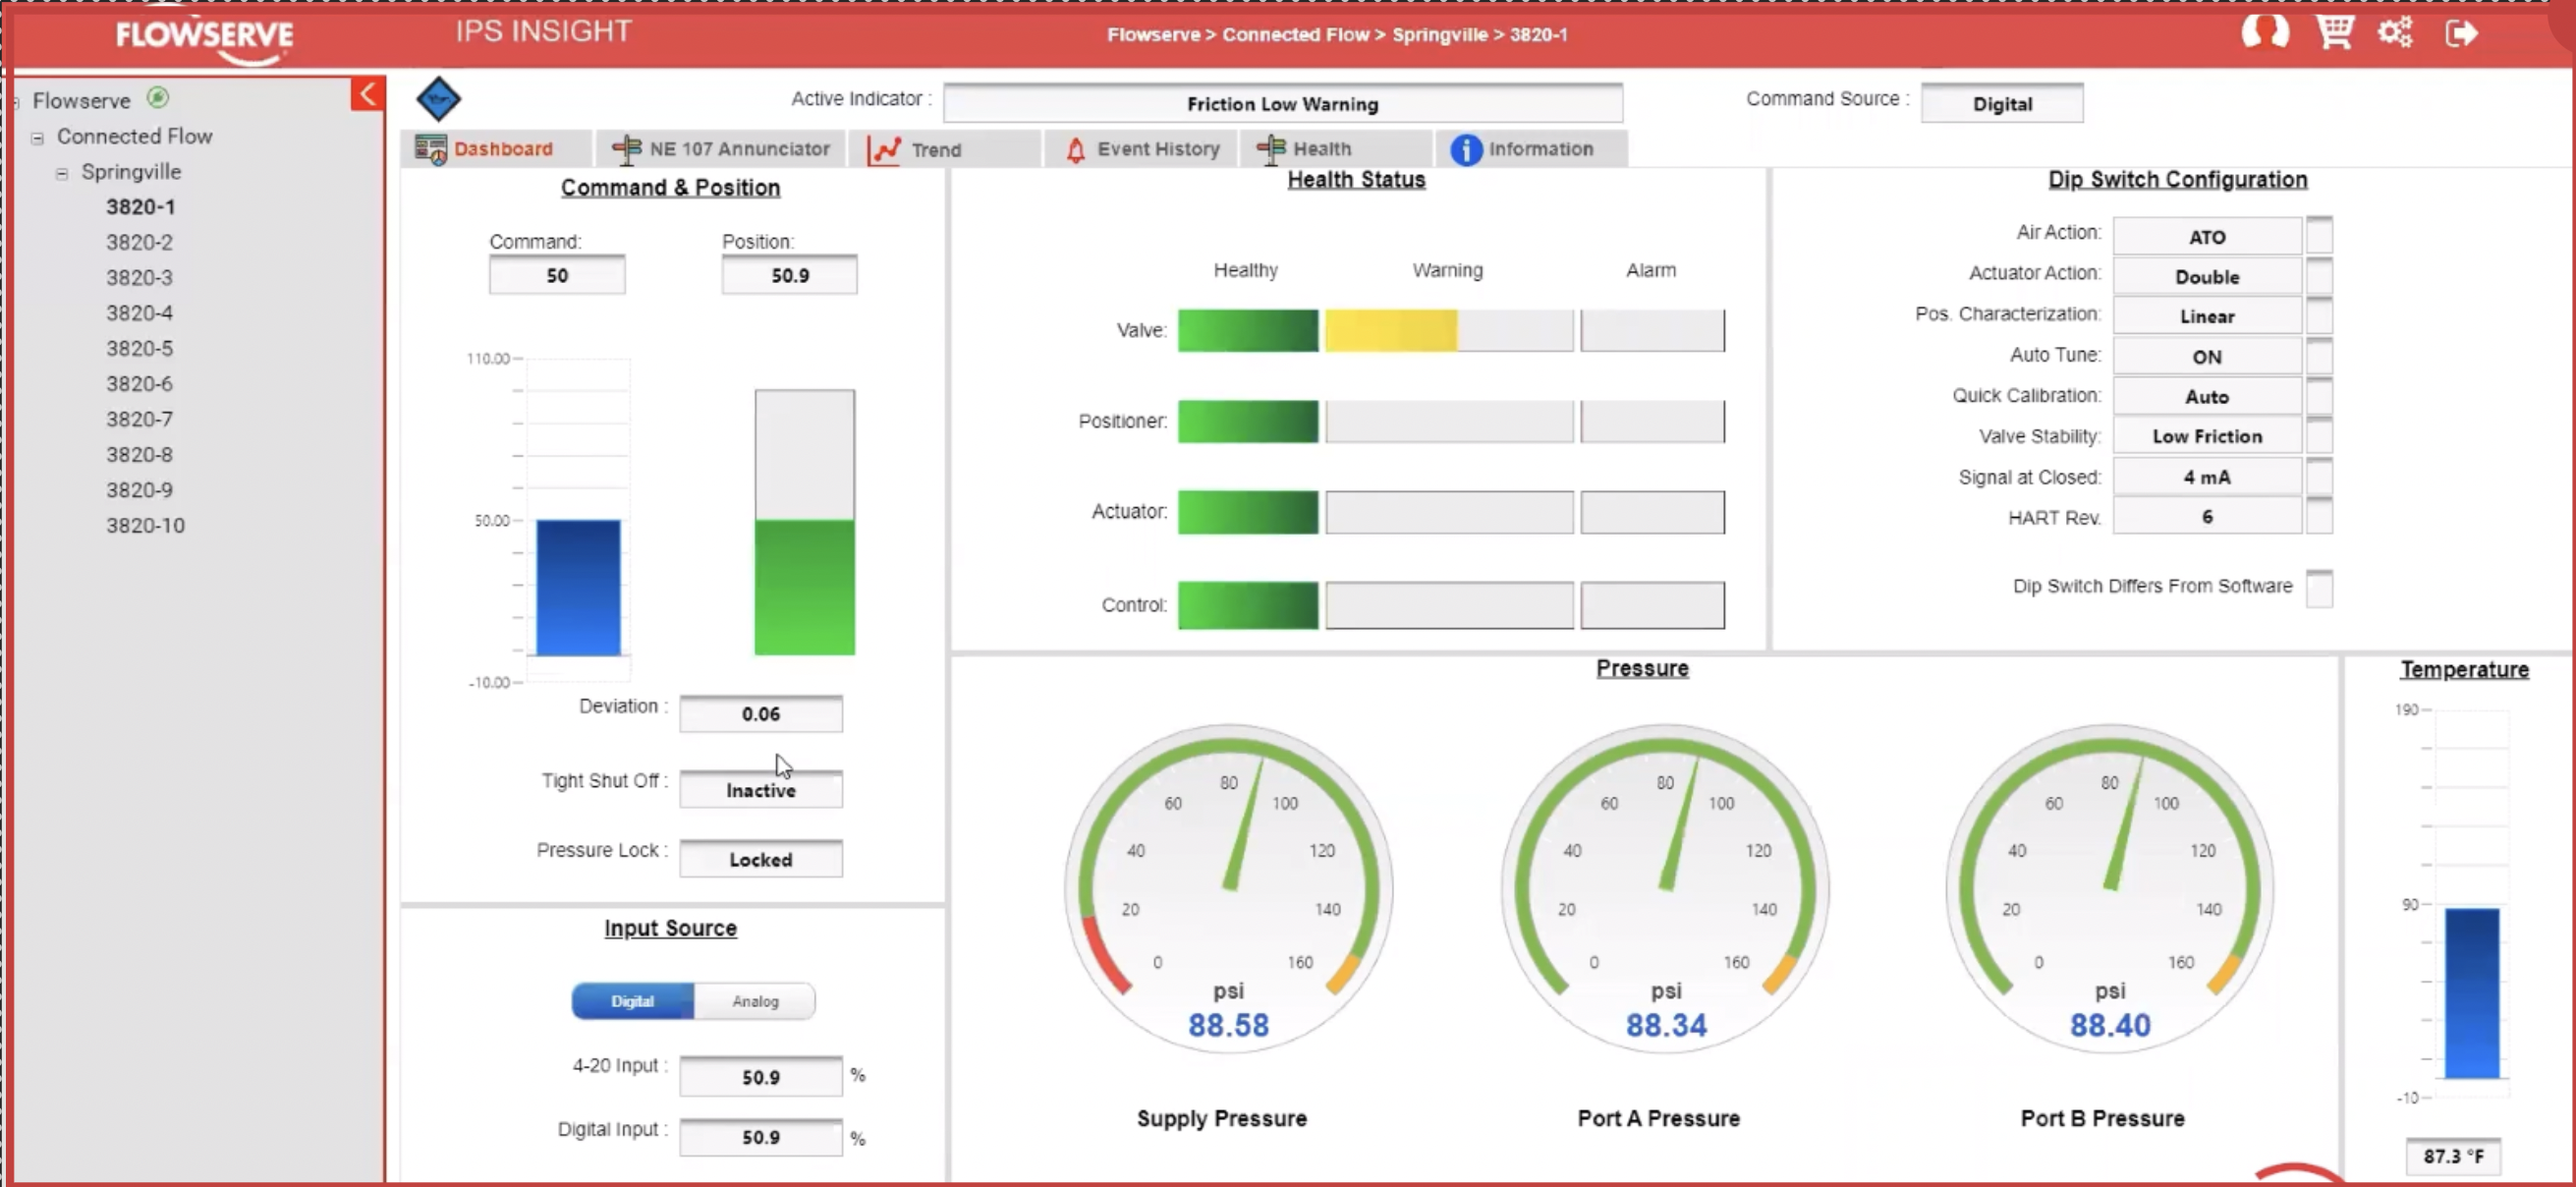Switch Input Source to Analog
2576x1187 pixels.
[756, 1000]
